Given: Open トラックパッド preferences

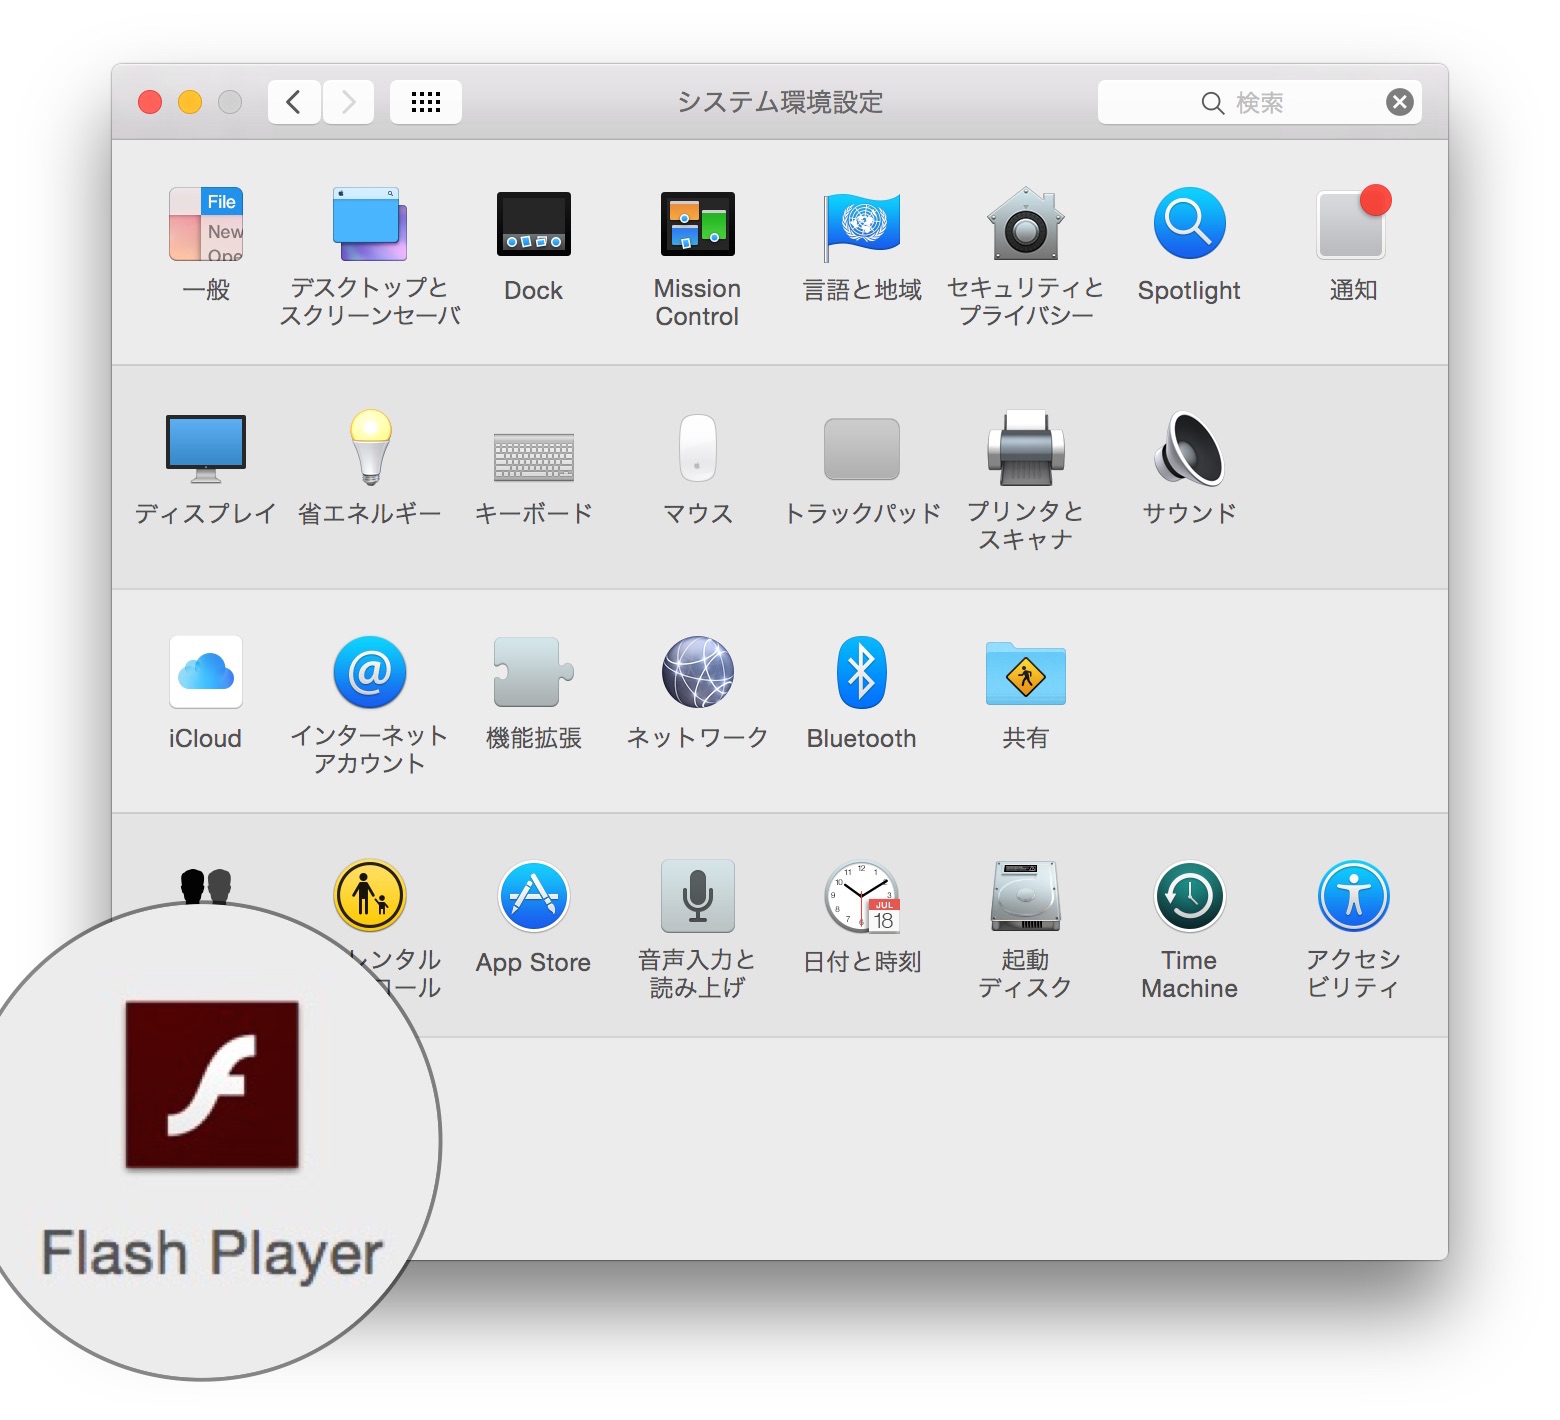Looking at the screenshot, I should pyautogui.click(x=862, y=449).
